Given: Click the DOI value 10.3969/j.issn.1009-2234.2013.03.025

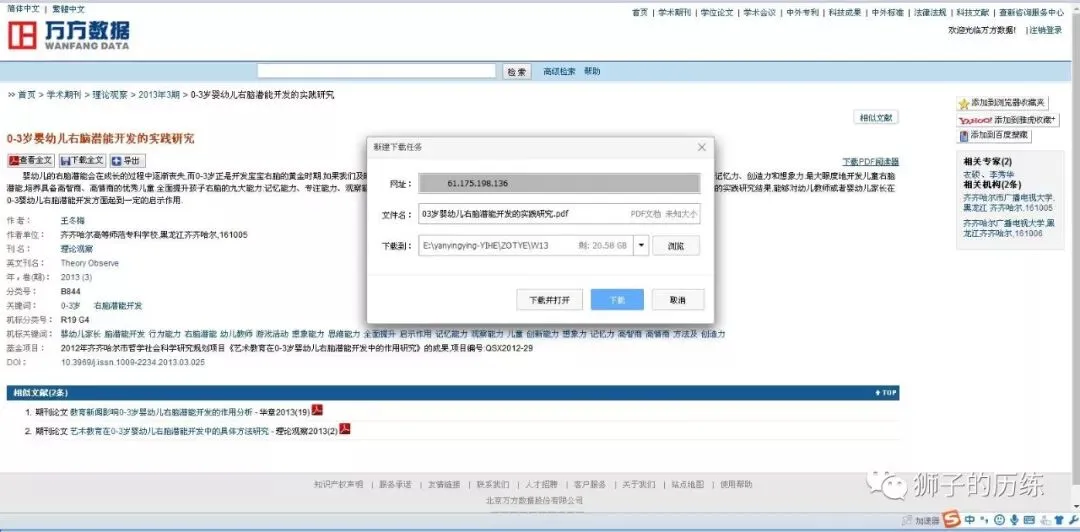Looking at the screenshot, I should click(133, 362).
